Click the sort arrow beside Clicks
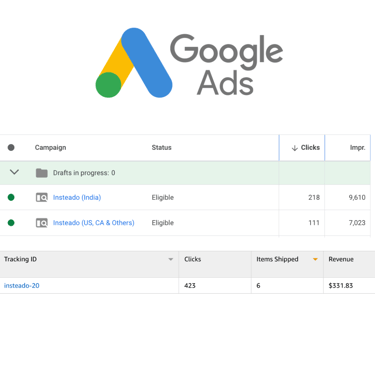Viewport: 375px width, 366px height. [295, 148]
